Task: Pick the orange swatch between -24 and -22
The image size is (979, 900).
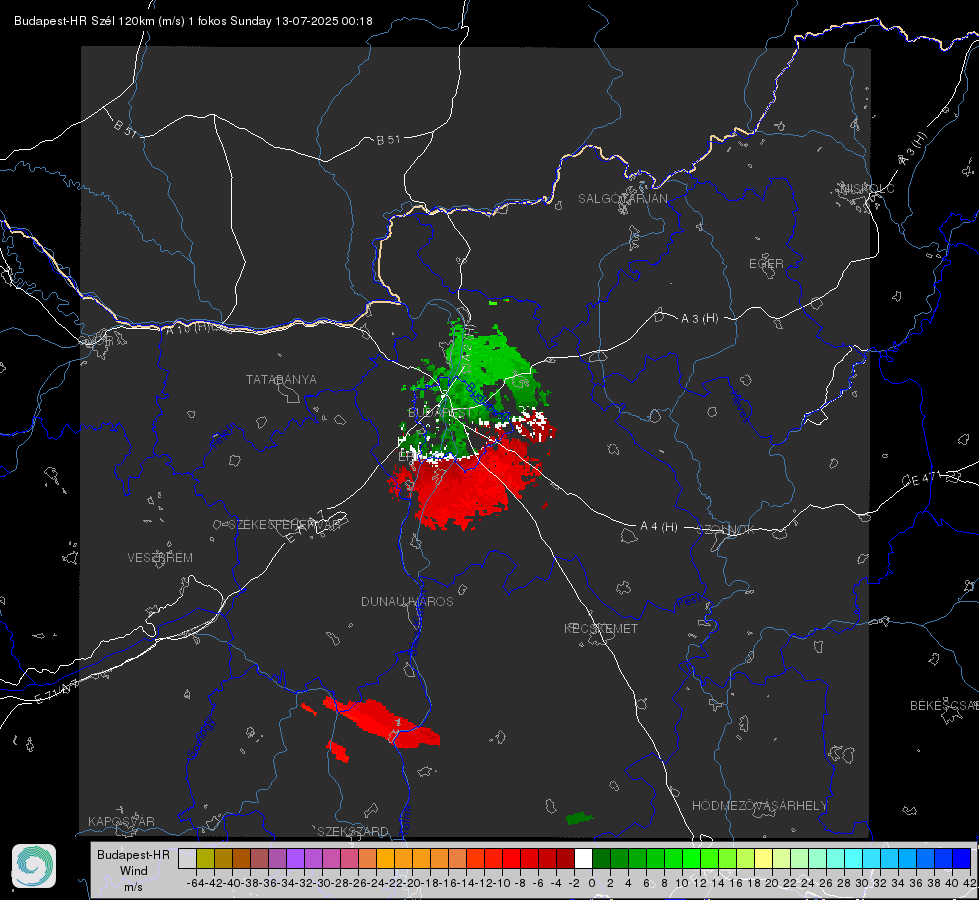Action: point(385,858)
